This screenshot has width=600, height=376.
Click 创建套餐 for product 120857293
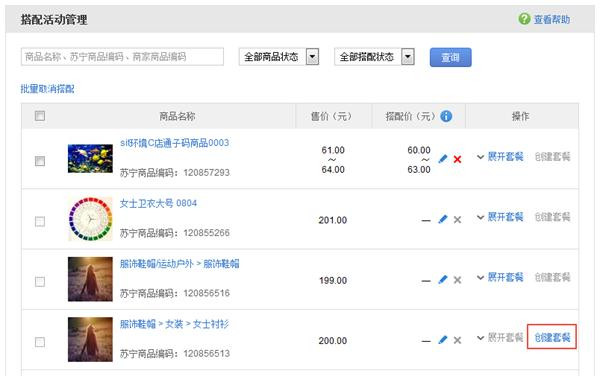click(552, 157)
